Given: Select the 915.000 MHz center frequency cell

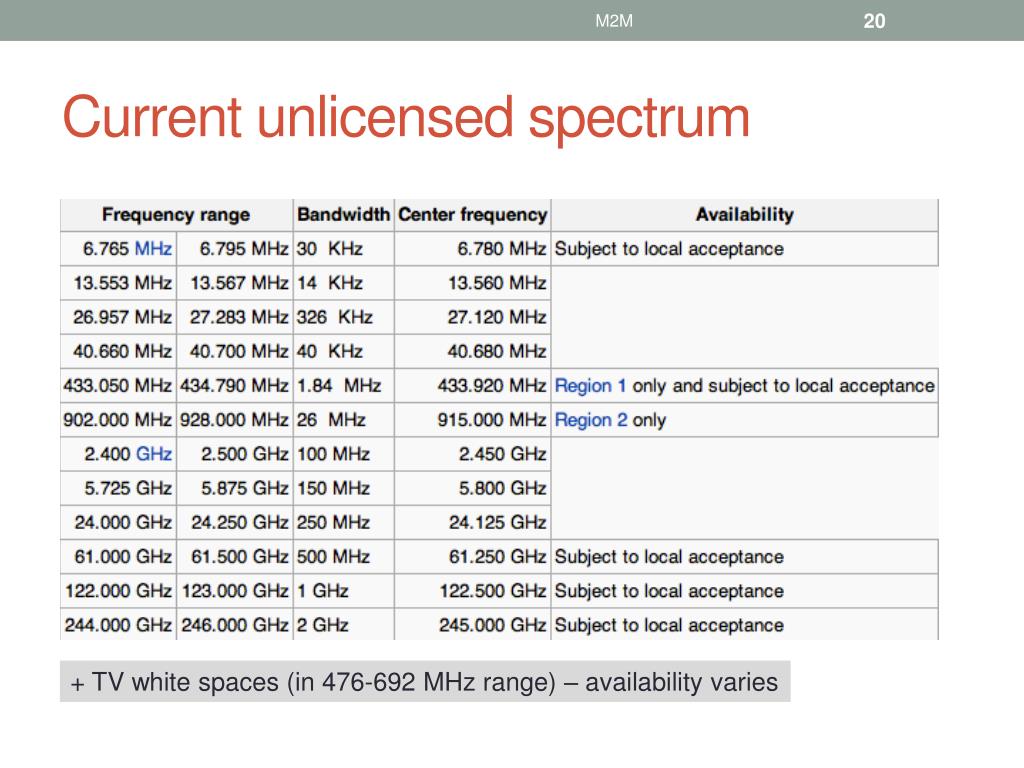Looking at the screenshot, I should click(x=473, y=420).
